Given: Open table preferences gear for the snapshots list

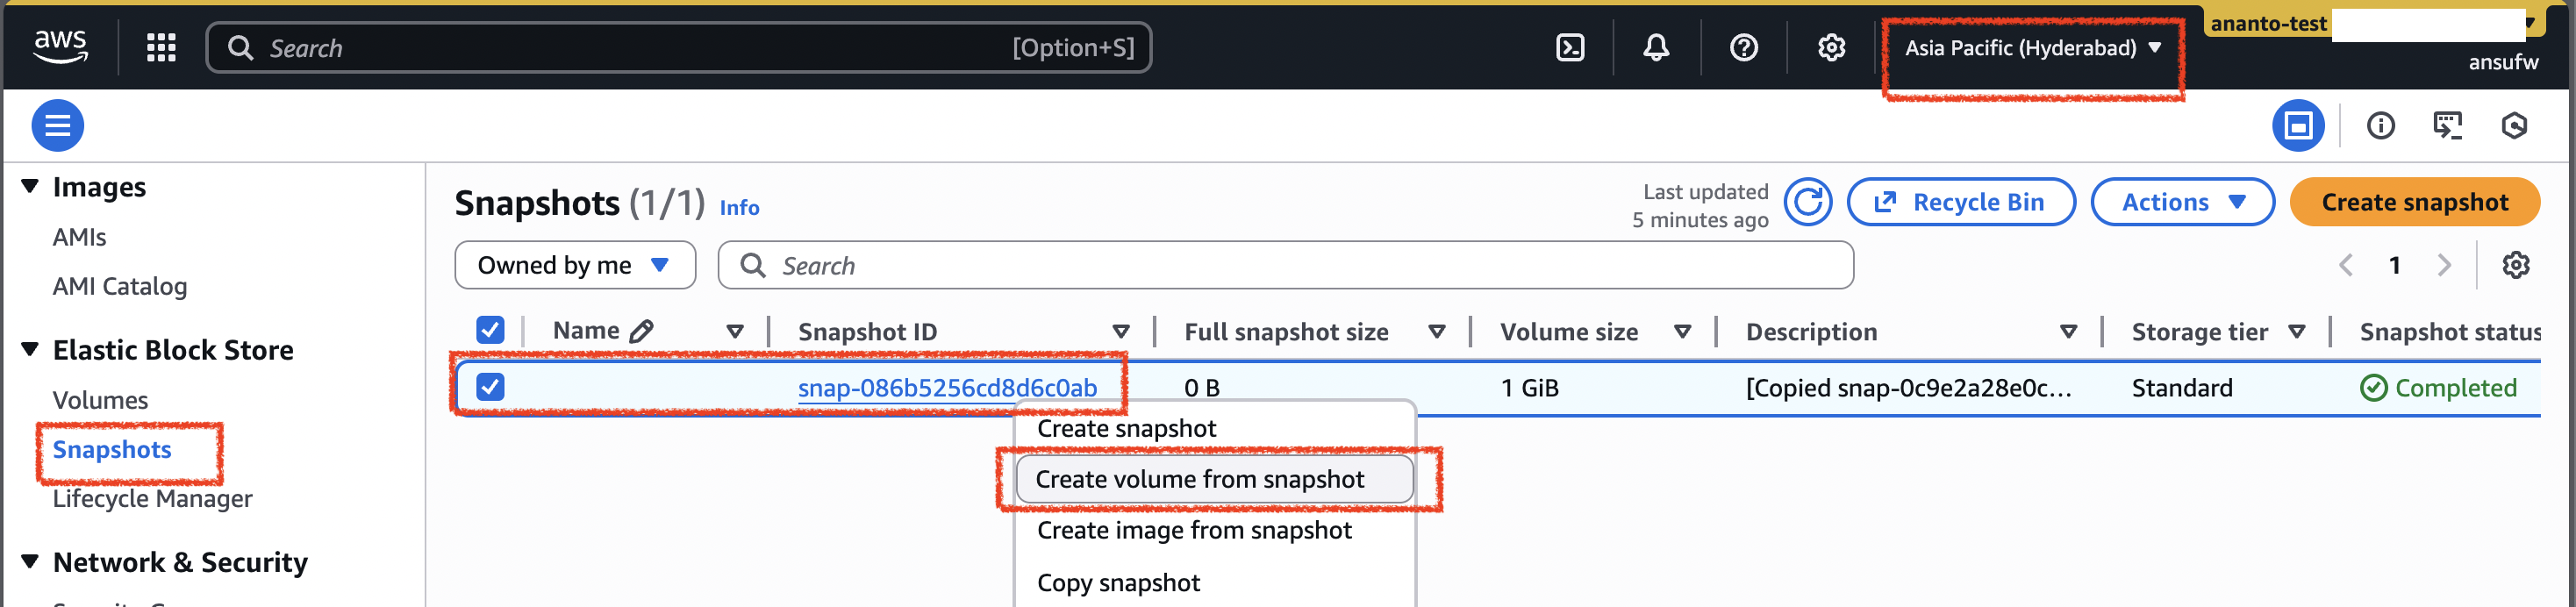Looking at the screenshot, I should (x=2516, y=265).
